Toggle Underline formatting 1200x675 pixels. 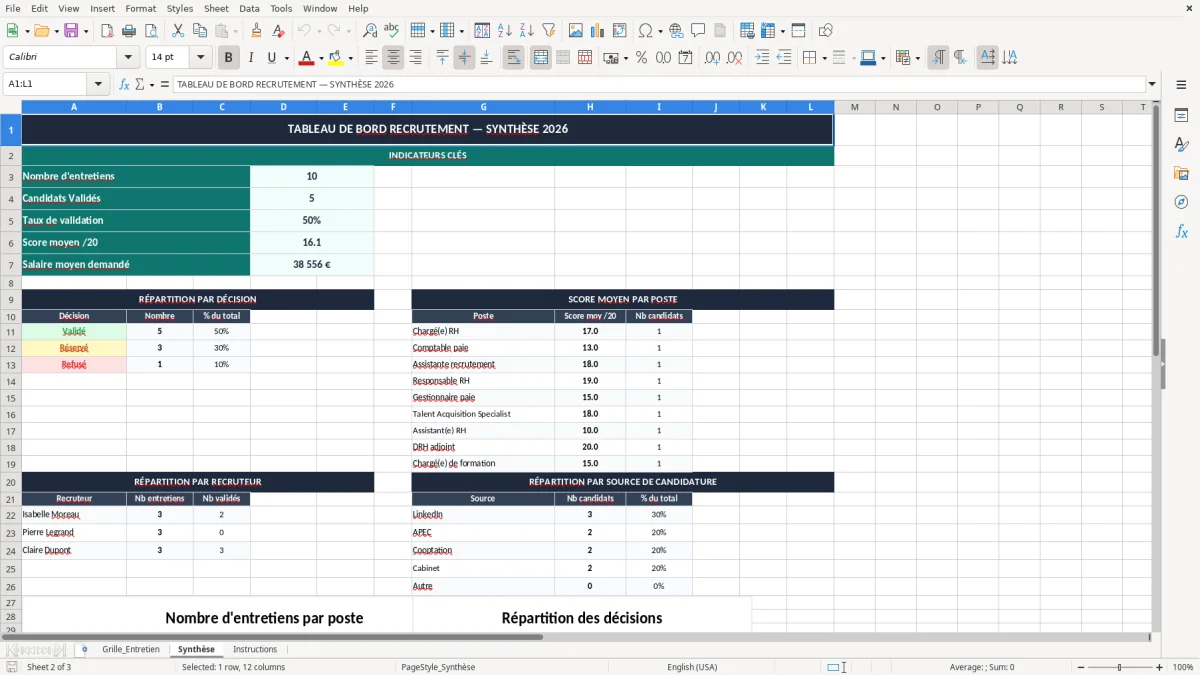pyautogui.click(x=272, y=58)
